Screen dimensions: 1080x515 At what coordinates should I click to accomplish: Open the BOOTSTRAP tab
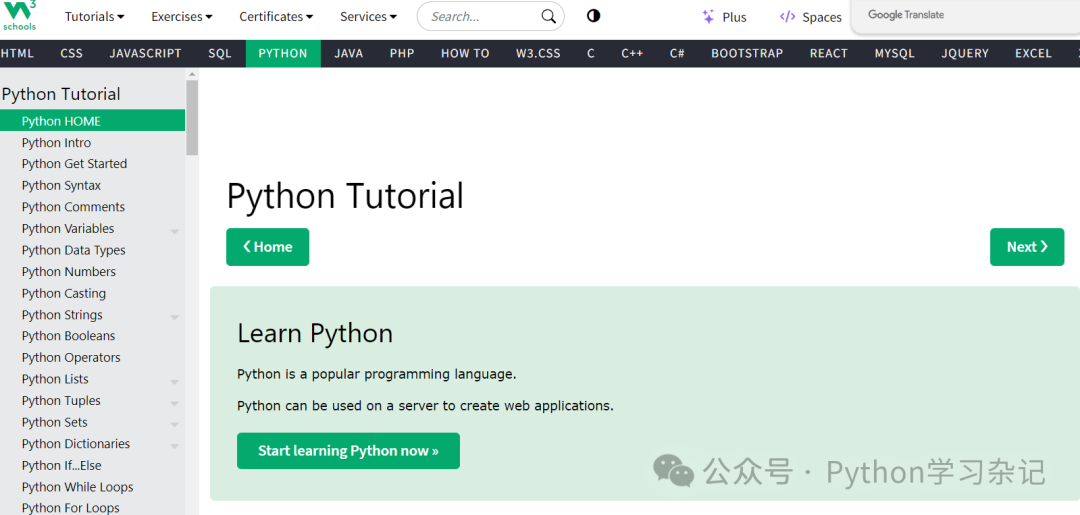pos(747,53)
